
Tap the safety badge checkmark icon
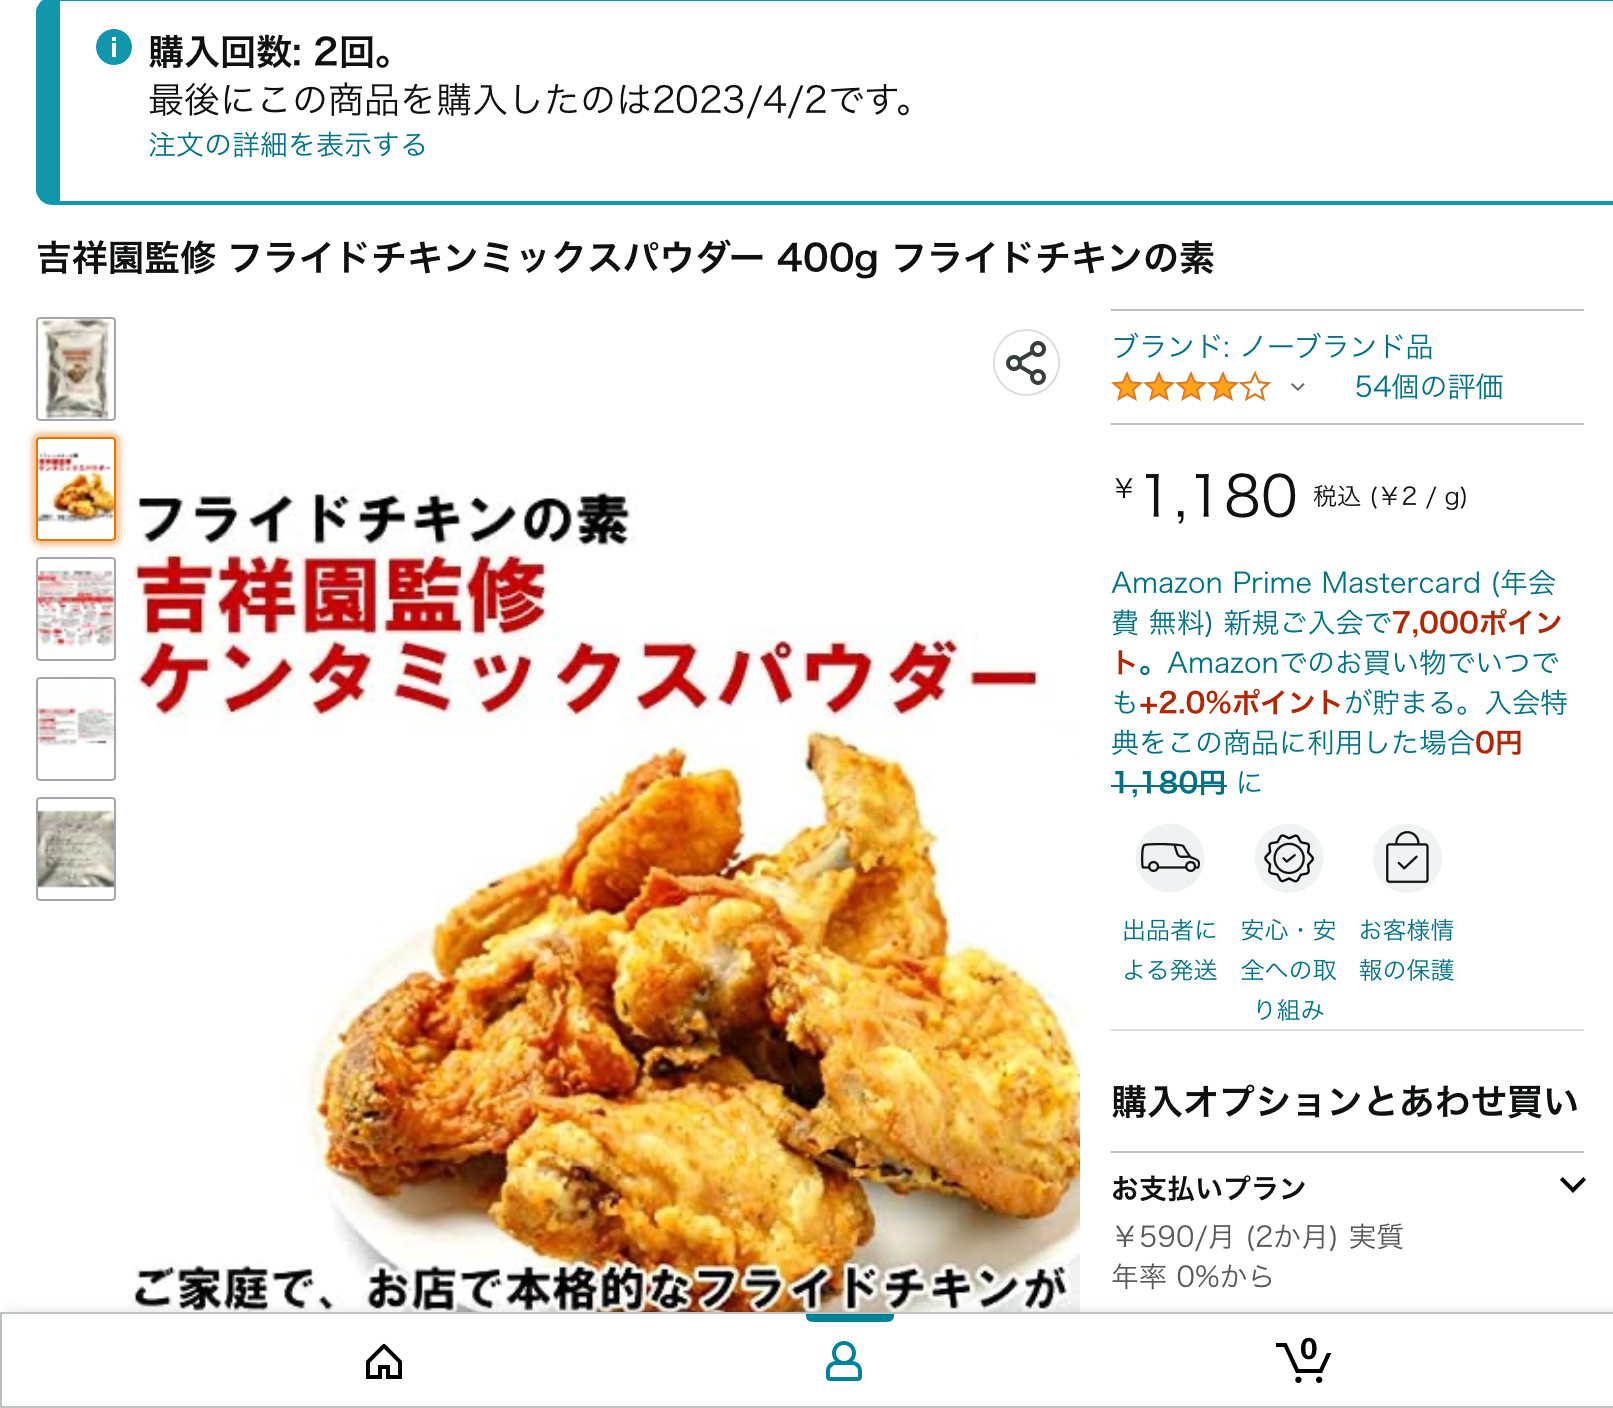[x=1289, y=858]
